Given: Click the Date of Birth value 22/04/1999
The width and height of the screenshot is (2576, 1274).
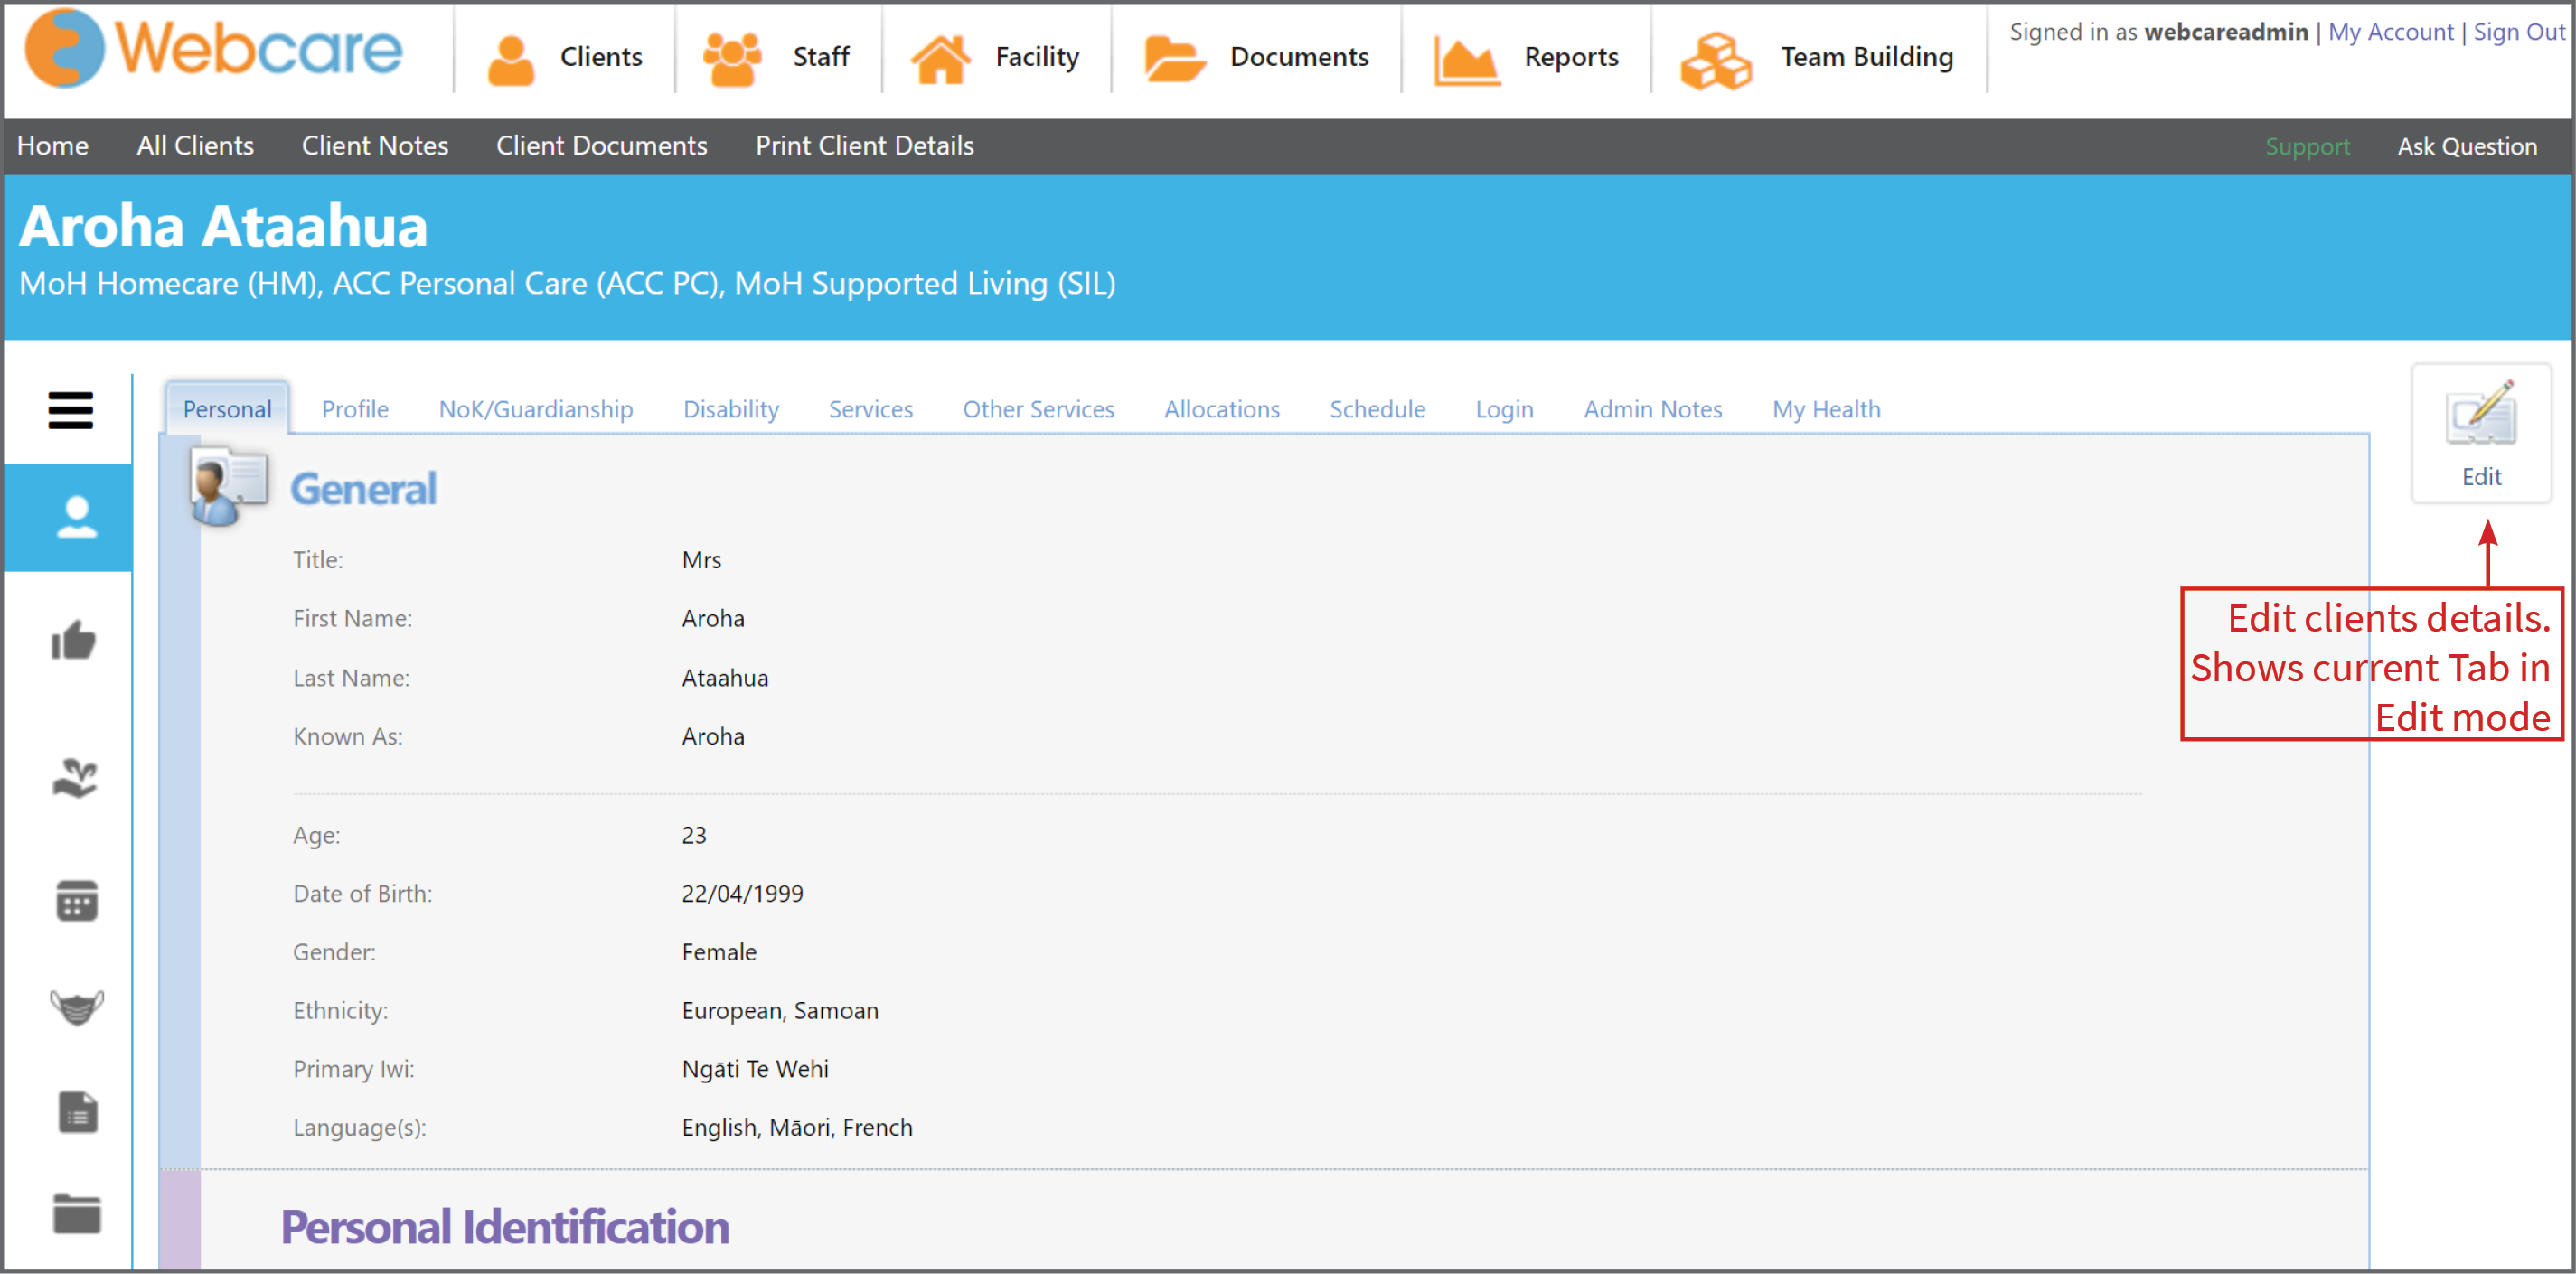Looking at the screenshot, I should pos(742,894).
